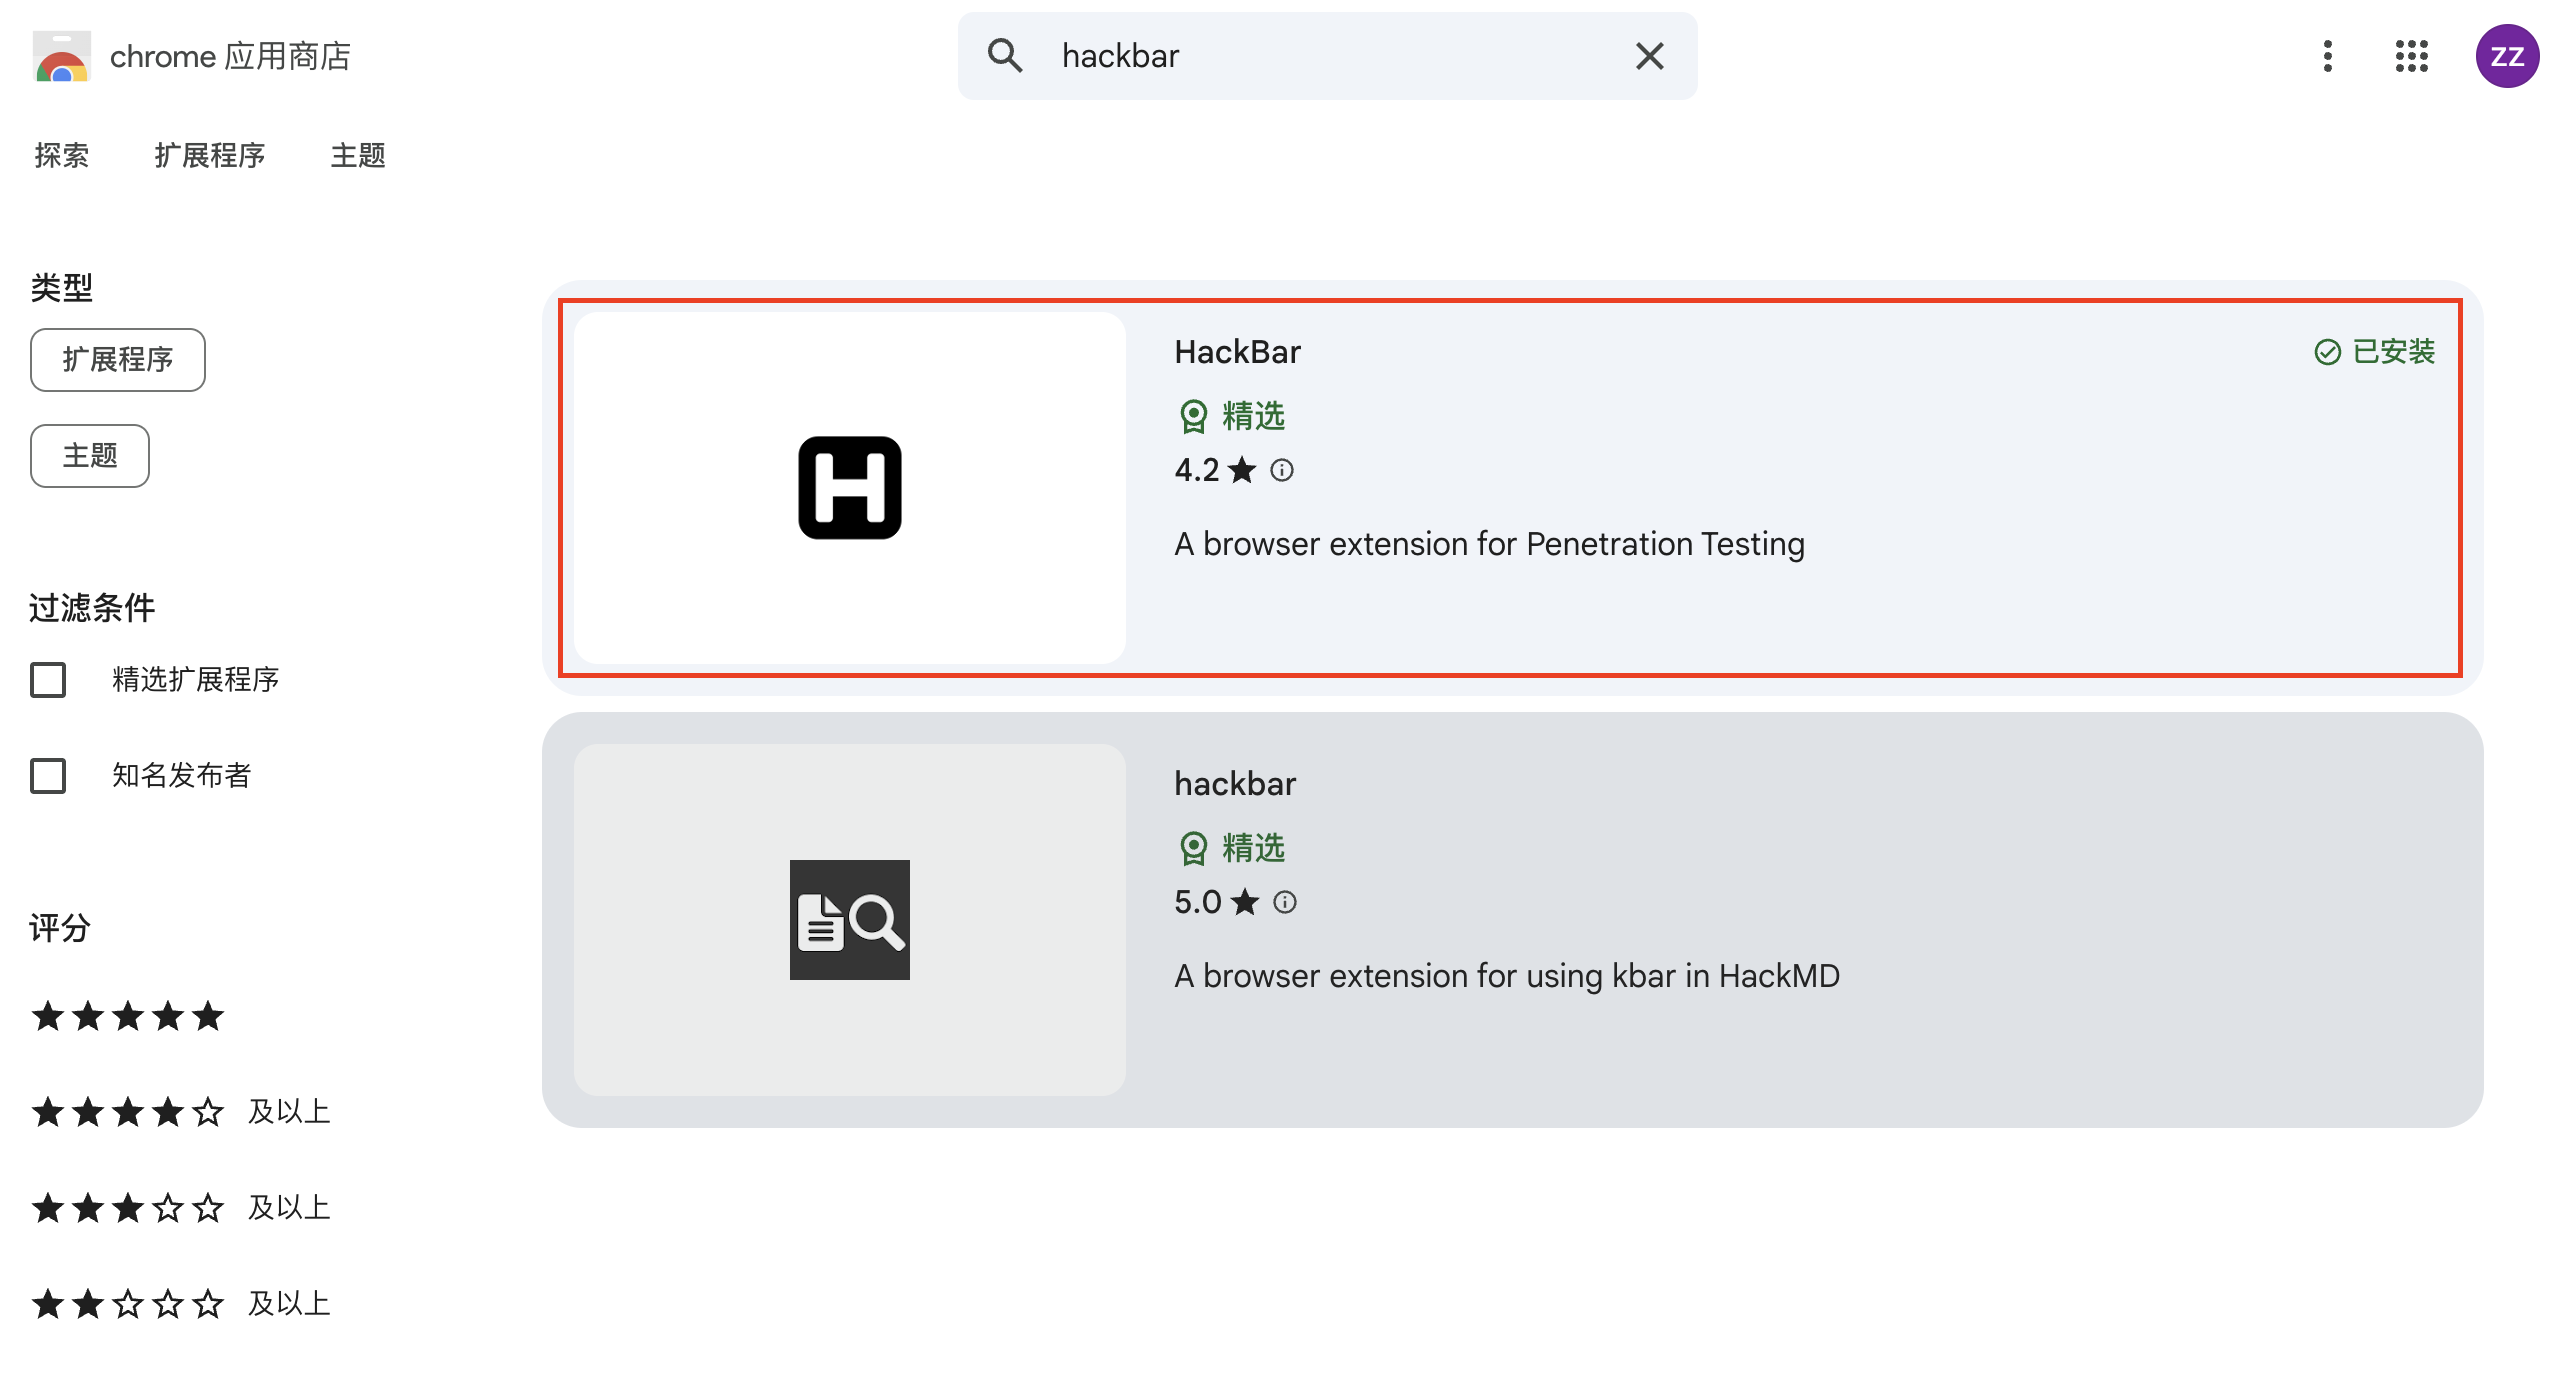This screenshot has height=1378, width=2566.
Task: Click the 评分 heading
Action: pyautogui.click(x=60, y=928)
